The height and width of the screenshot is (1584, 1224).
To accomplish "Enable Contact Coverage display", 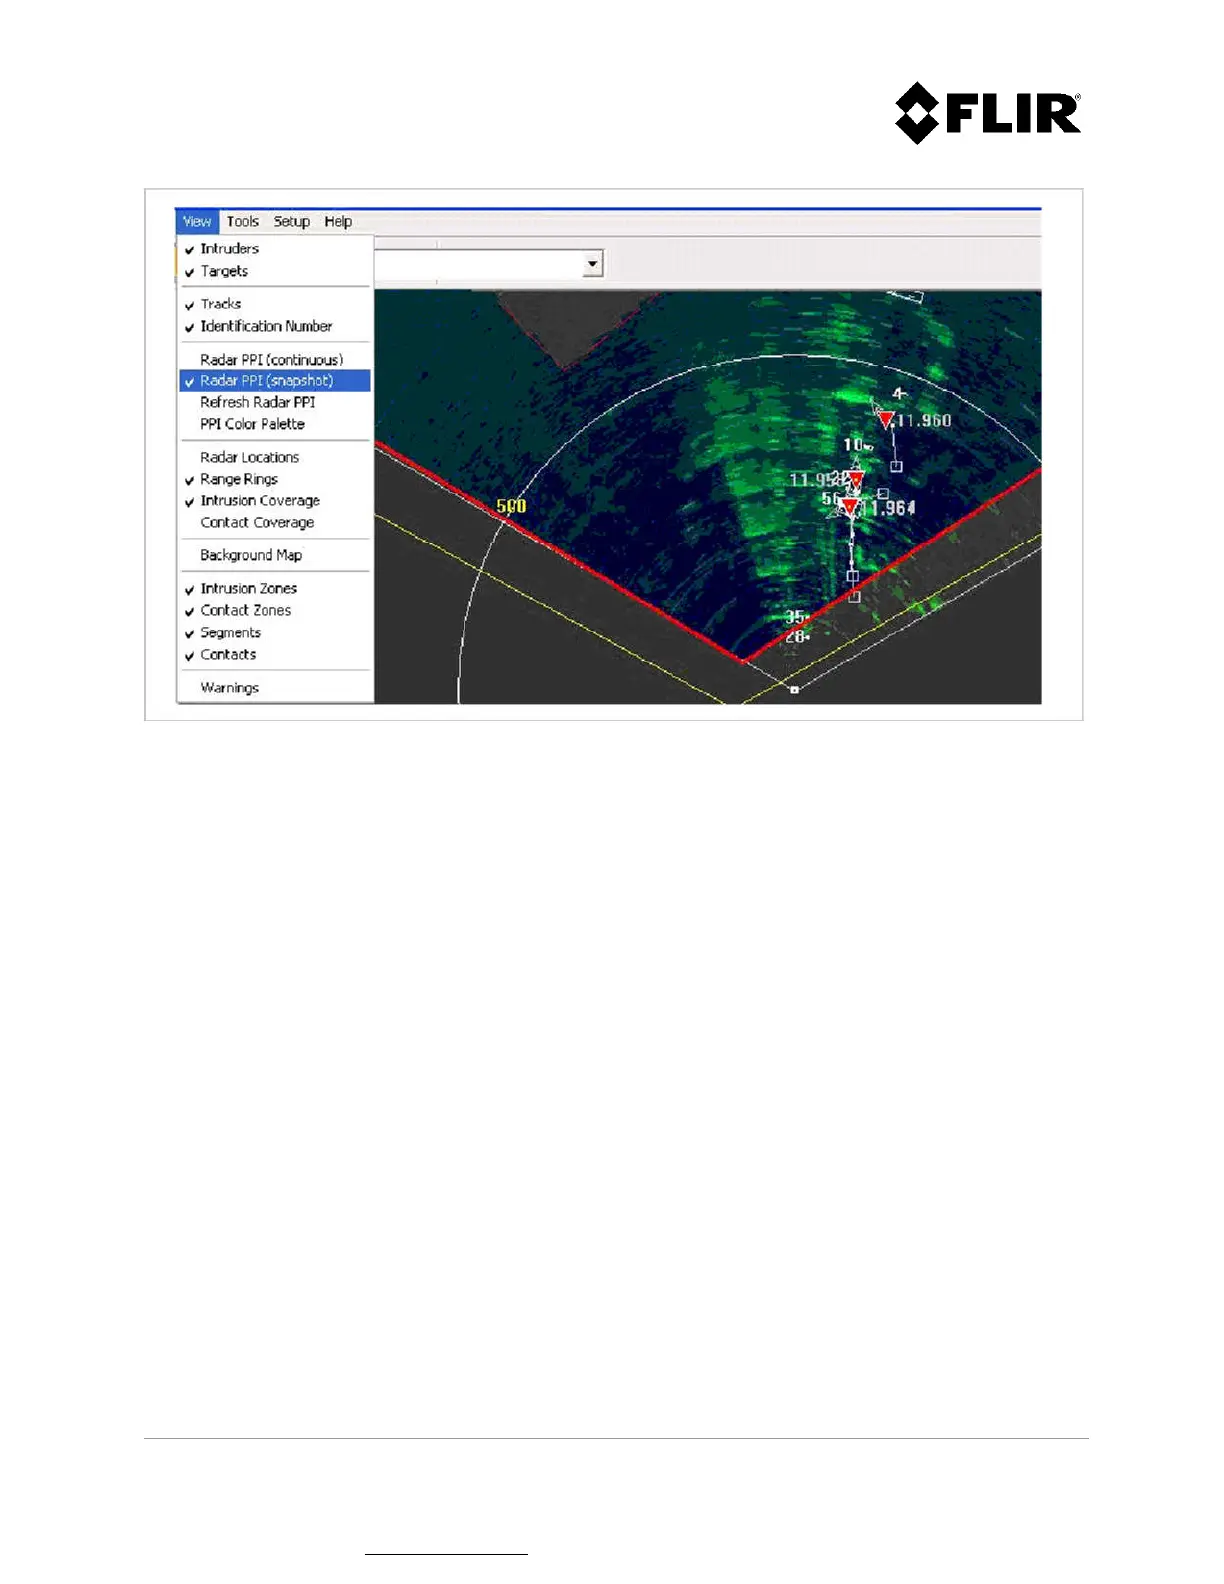I will pos(275,522).
